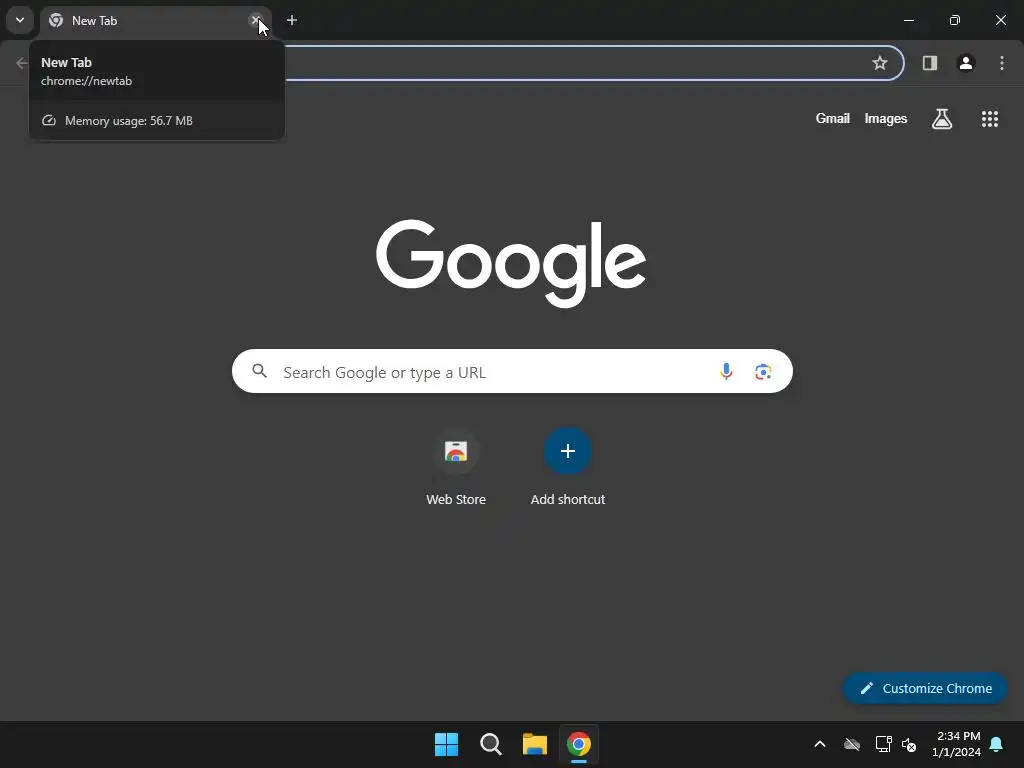Click the back navigation arrow
This screenshot has height=768, width=1024.
tap(22, 63)
